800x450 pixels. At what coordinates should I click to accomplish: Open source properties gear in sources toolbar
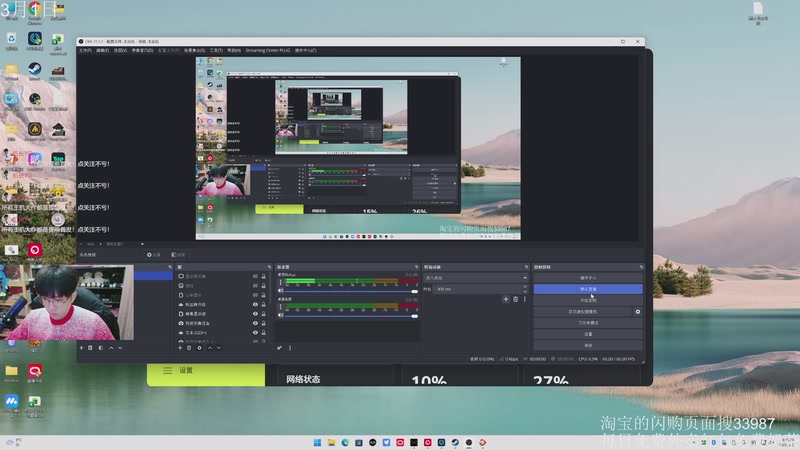[x=199, y=348]
